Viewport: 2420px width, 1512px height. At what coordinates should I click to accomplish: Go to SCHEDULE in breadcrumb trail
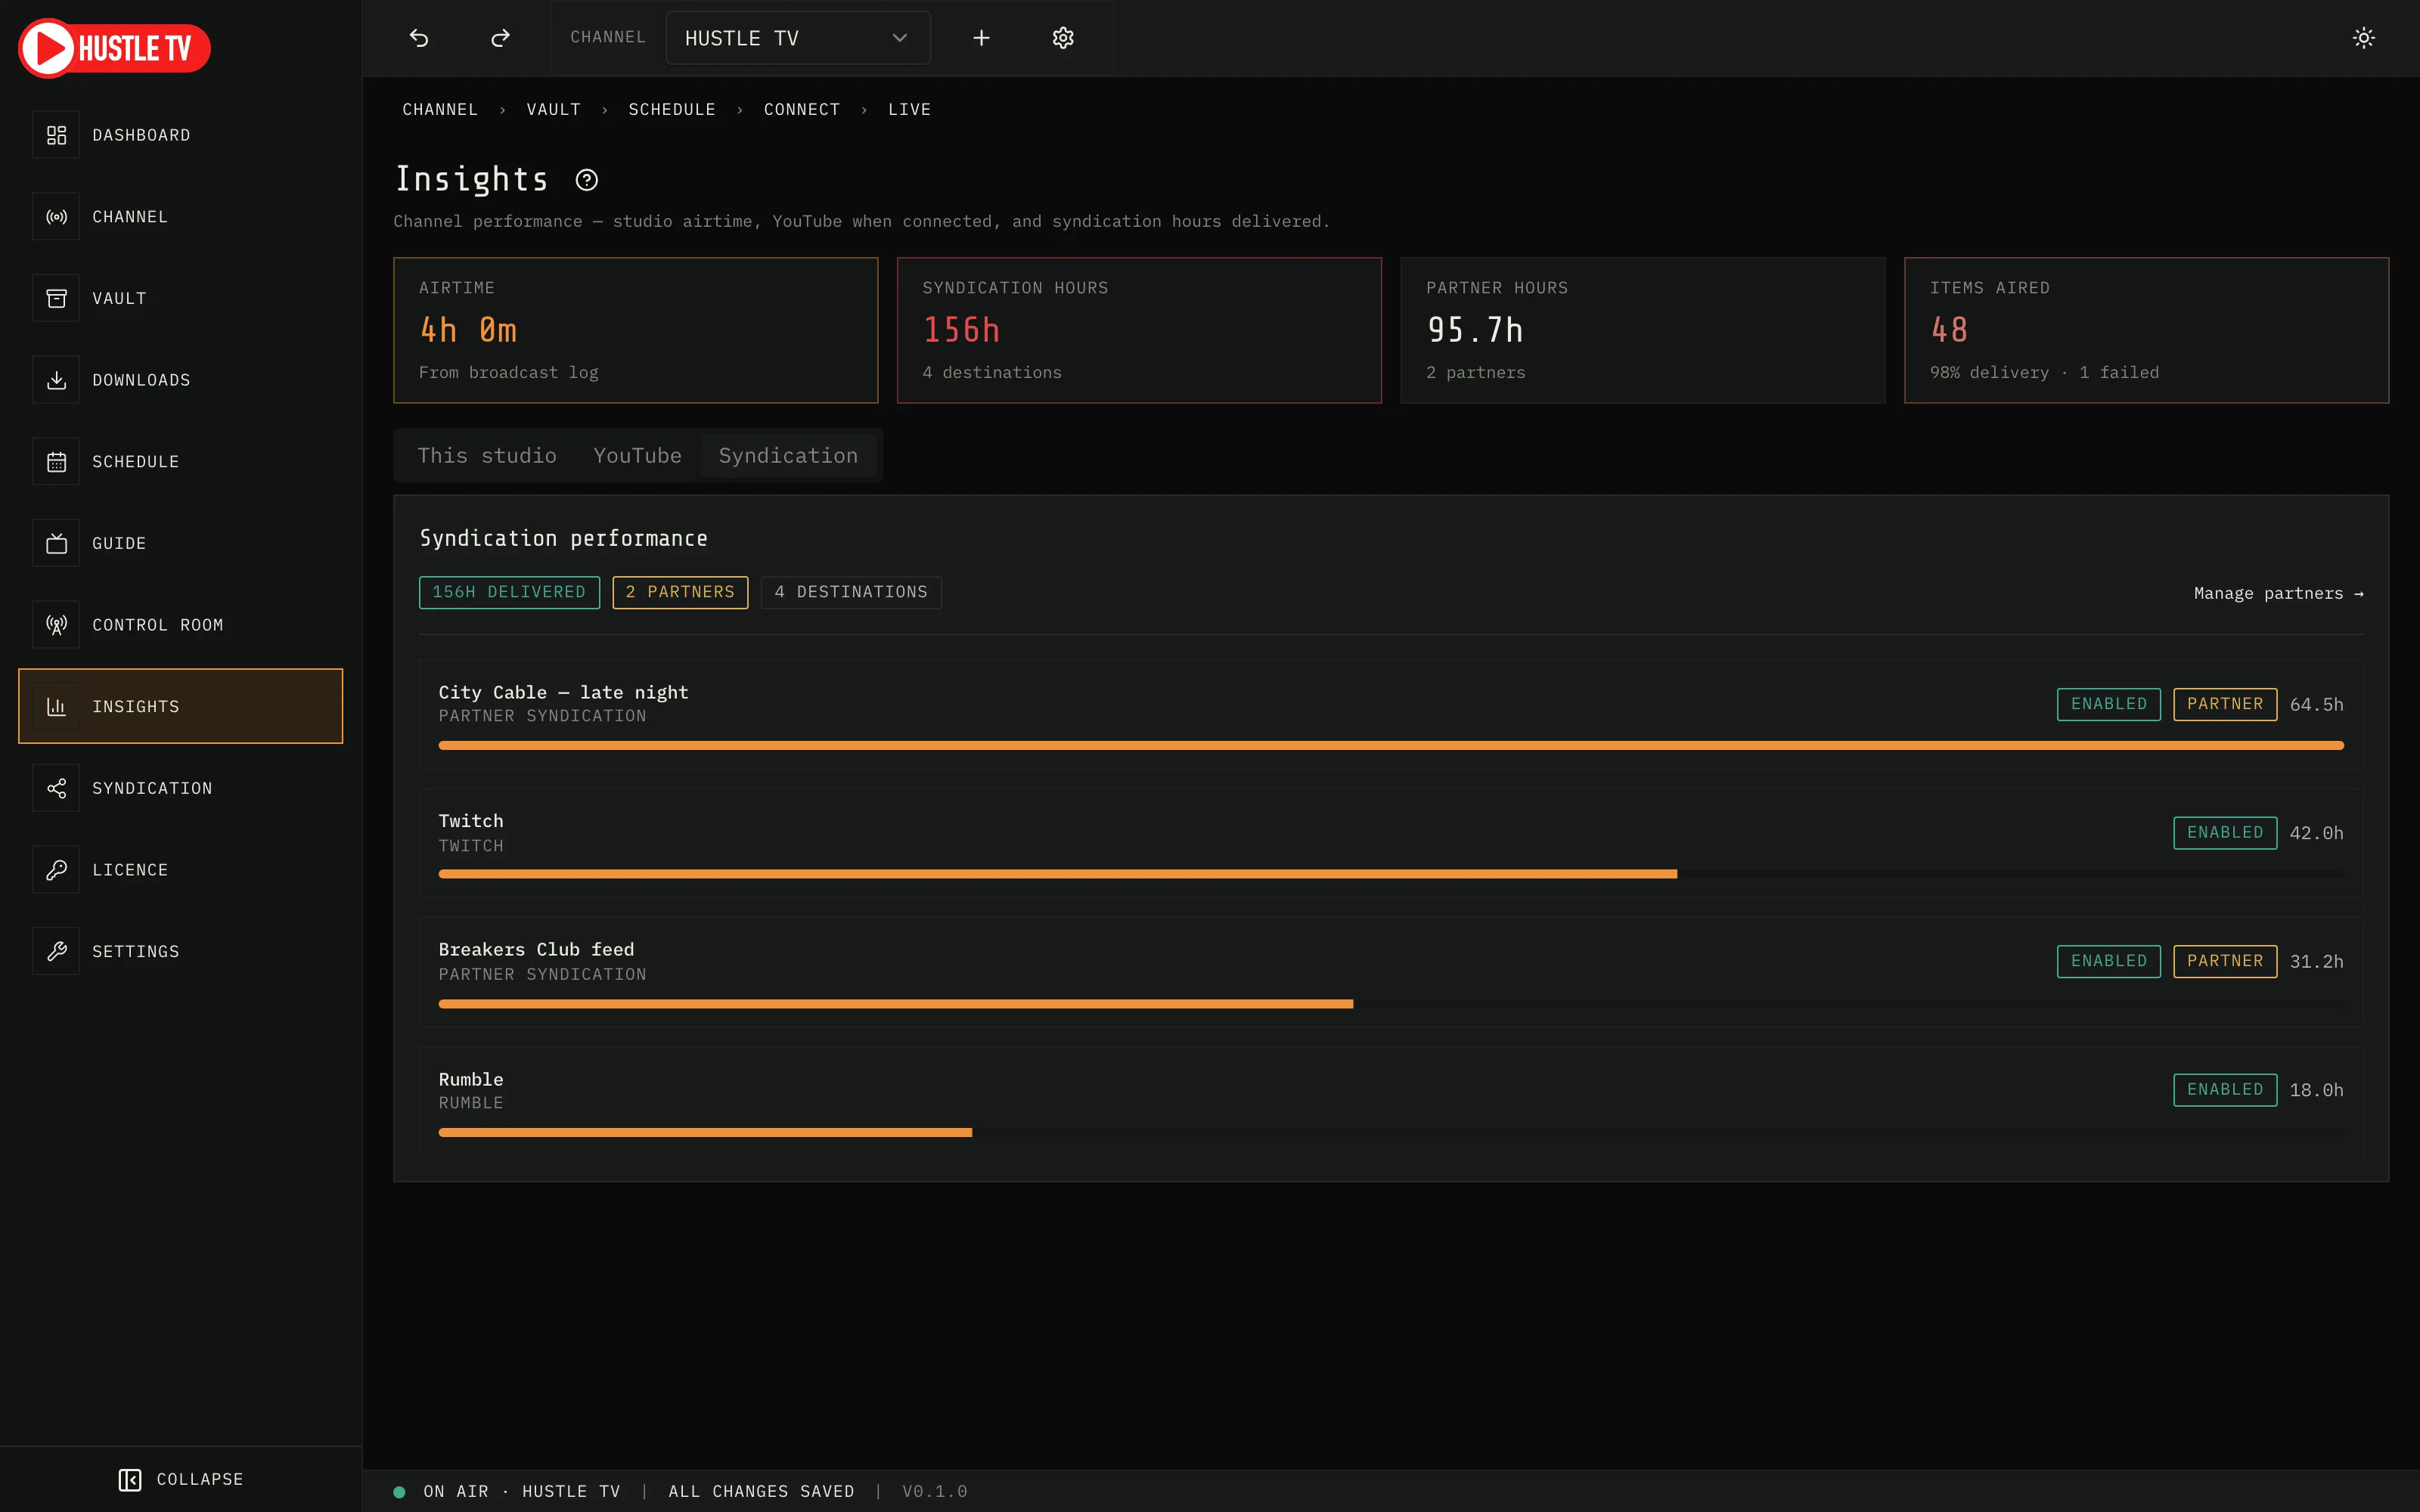pos(672,109)
